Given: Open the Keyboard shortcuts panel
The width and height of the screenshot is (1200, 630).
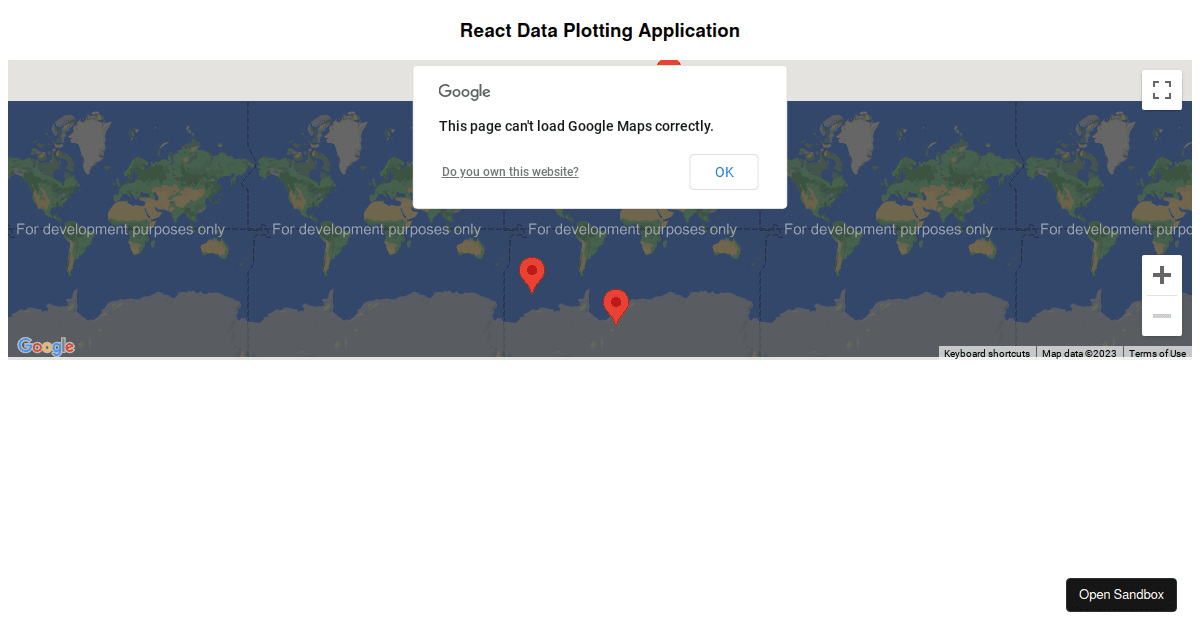Looking at the screenshot, I should tap(986, 353).
